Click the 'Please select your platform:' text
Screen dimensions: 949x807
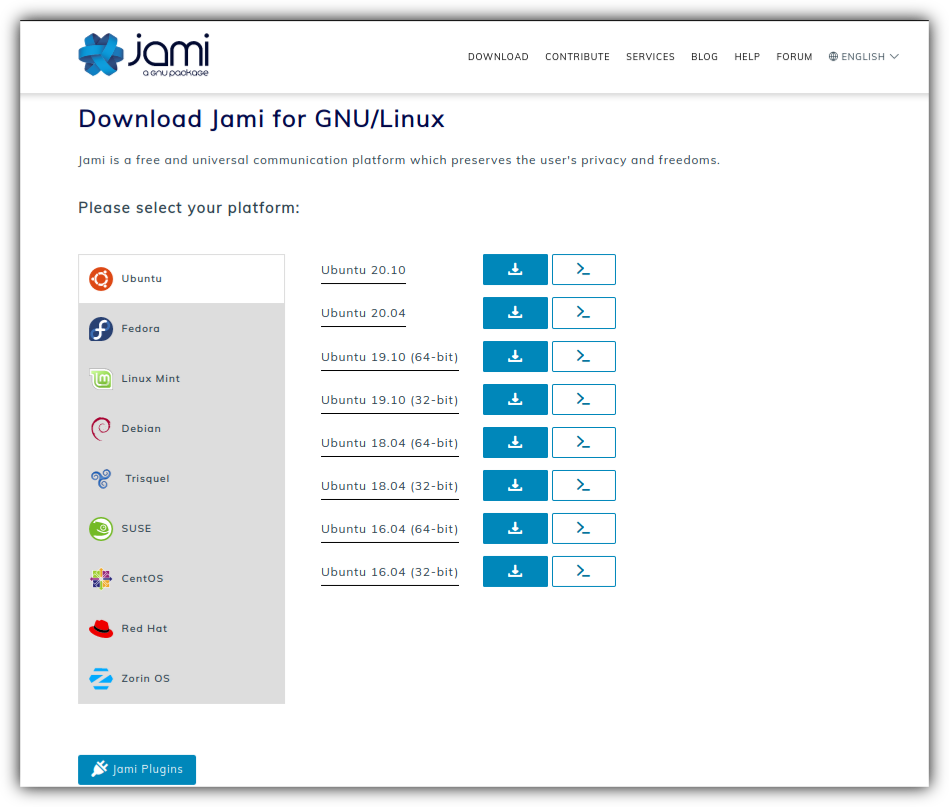(189, 208)
